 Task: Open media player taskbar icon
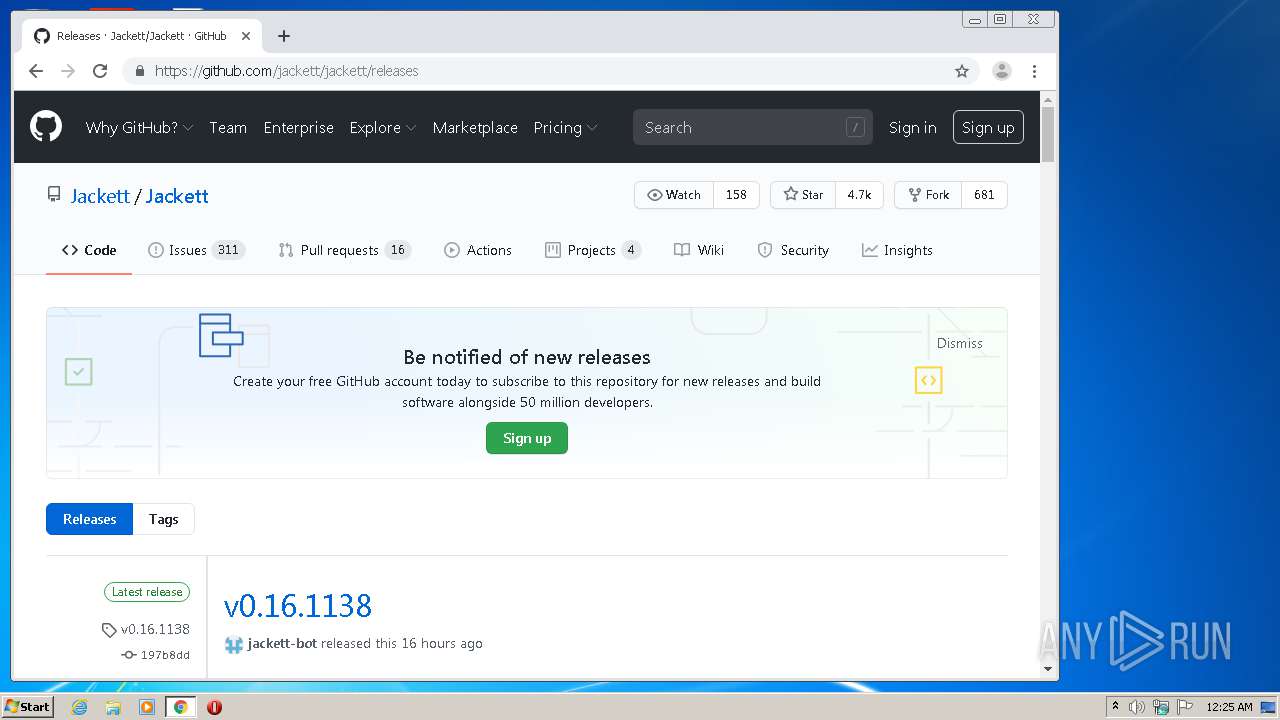point(147,707)
